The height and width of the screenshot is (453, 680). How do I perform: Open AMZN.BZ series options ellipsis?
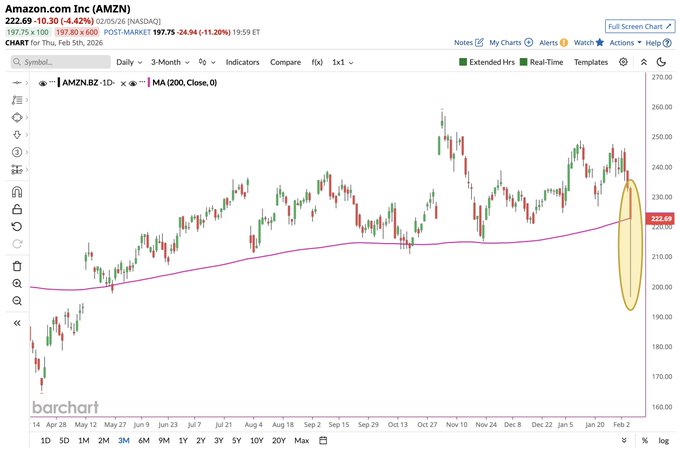52,82
